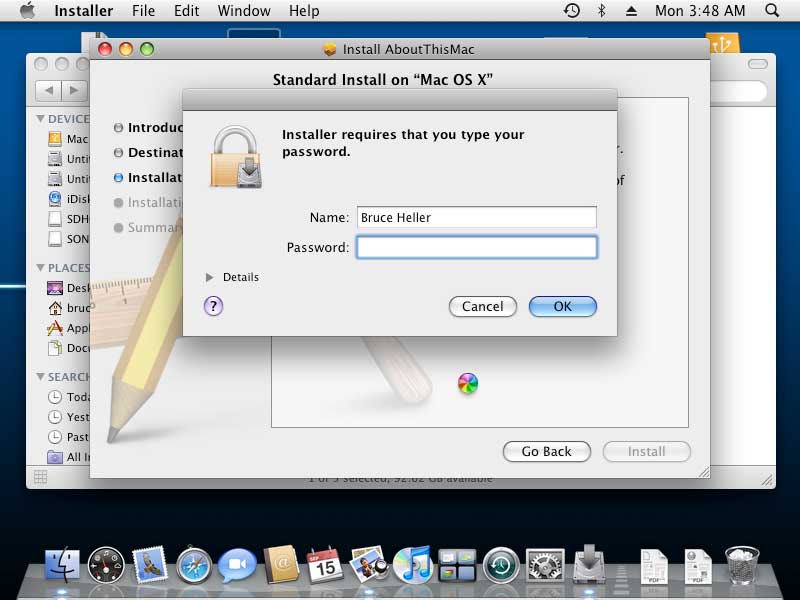
Task: Go Back in the installer window
Action: pos(546,452)
